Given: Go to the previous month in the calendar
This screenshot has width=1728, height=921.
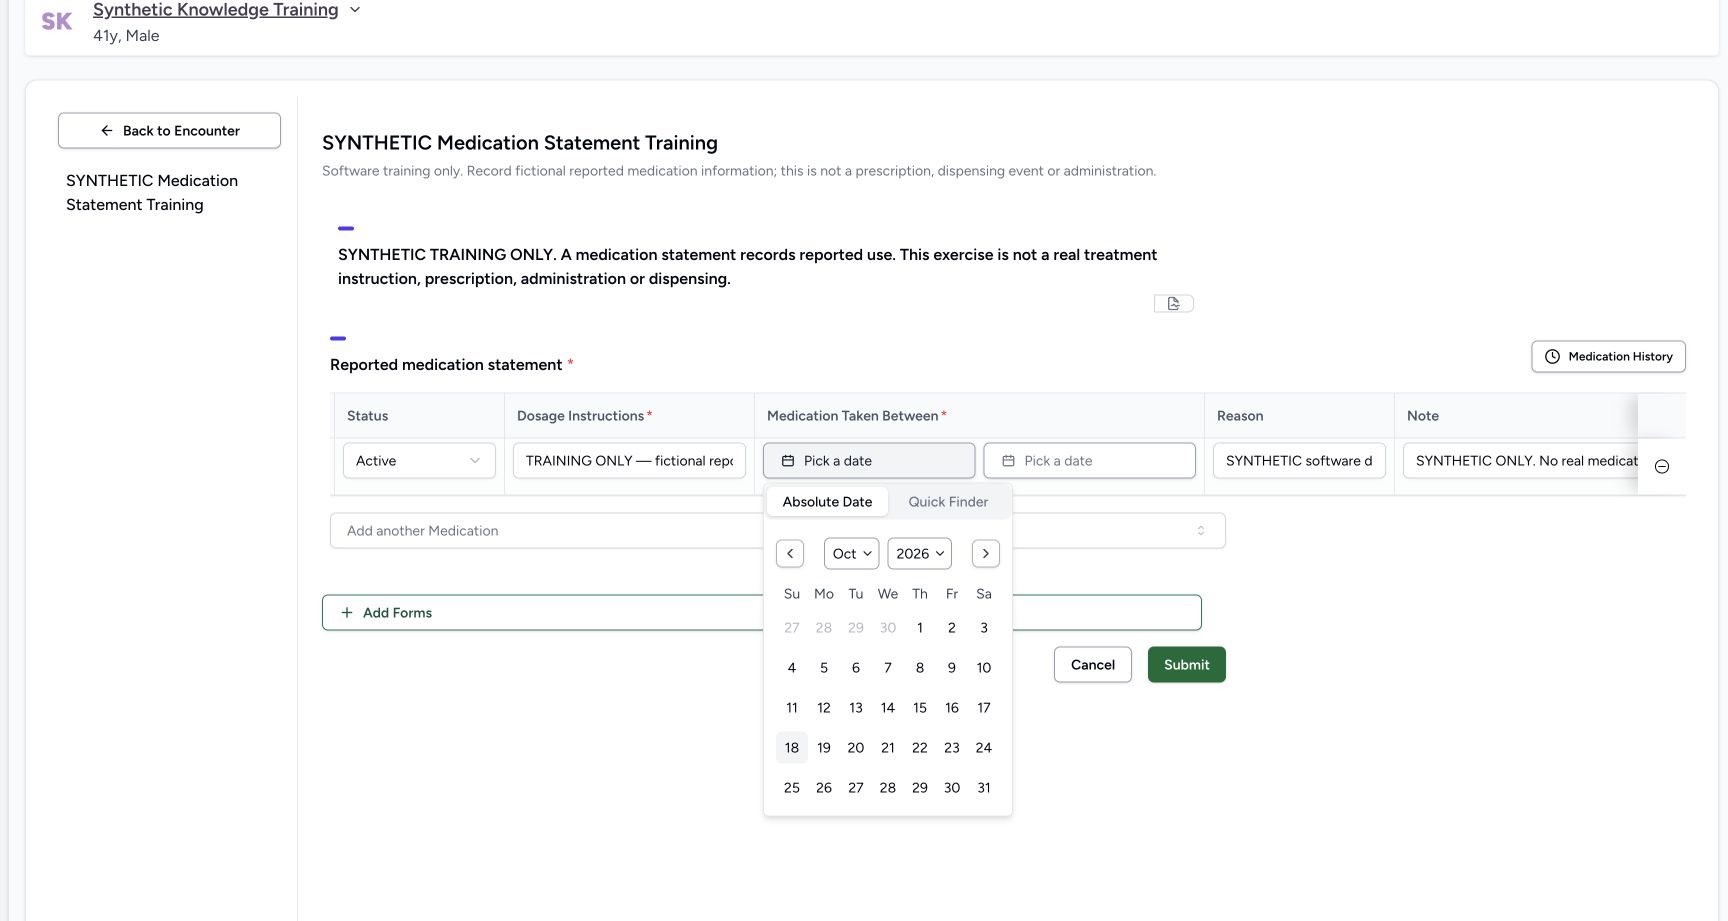Looking at the screenshot, I should tap(790, 553).
